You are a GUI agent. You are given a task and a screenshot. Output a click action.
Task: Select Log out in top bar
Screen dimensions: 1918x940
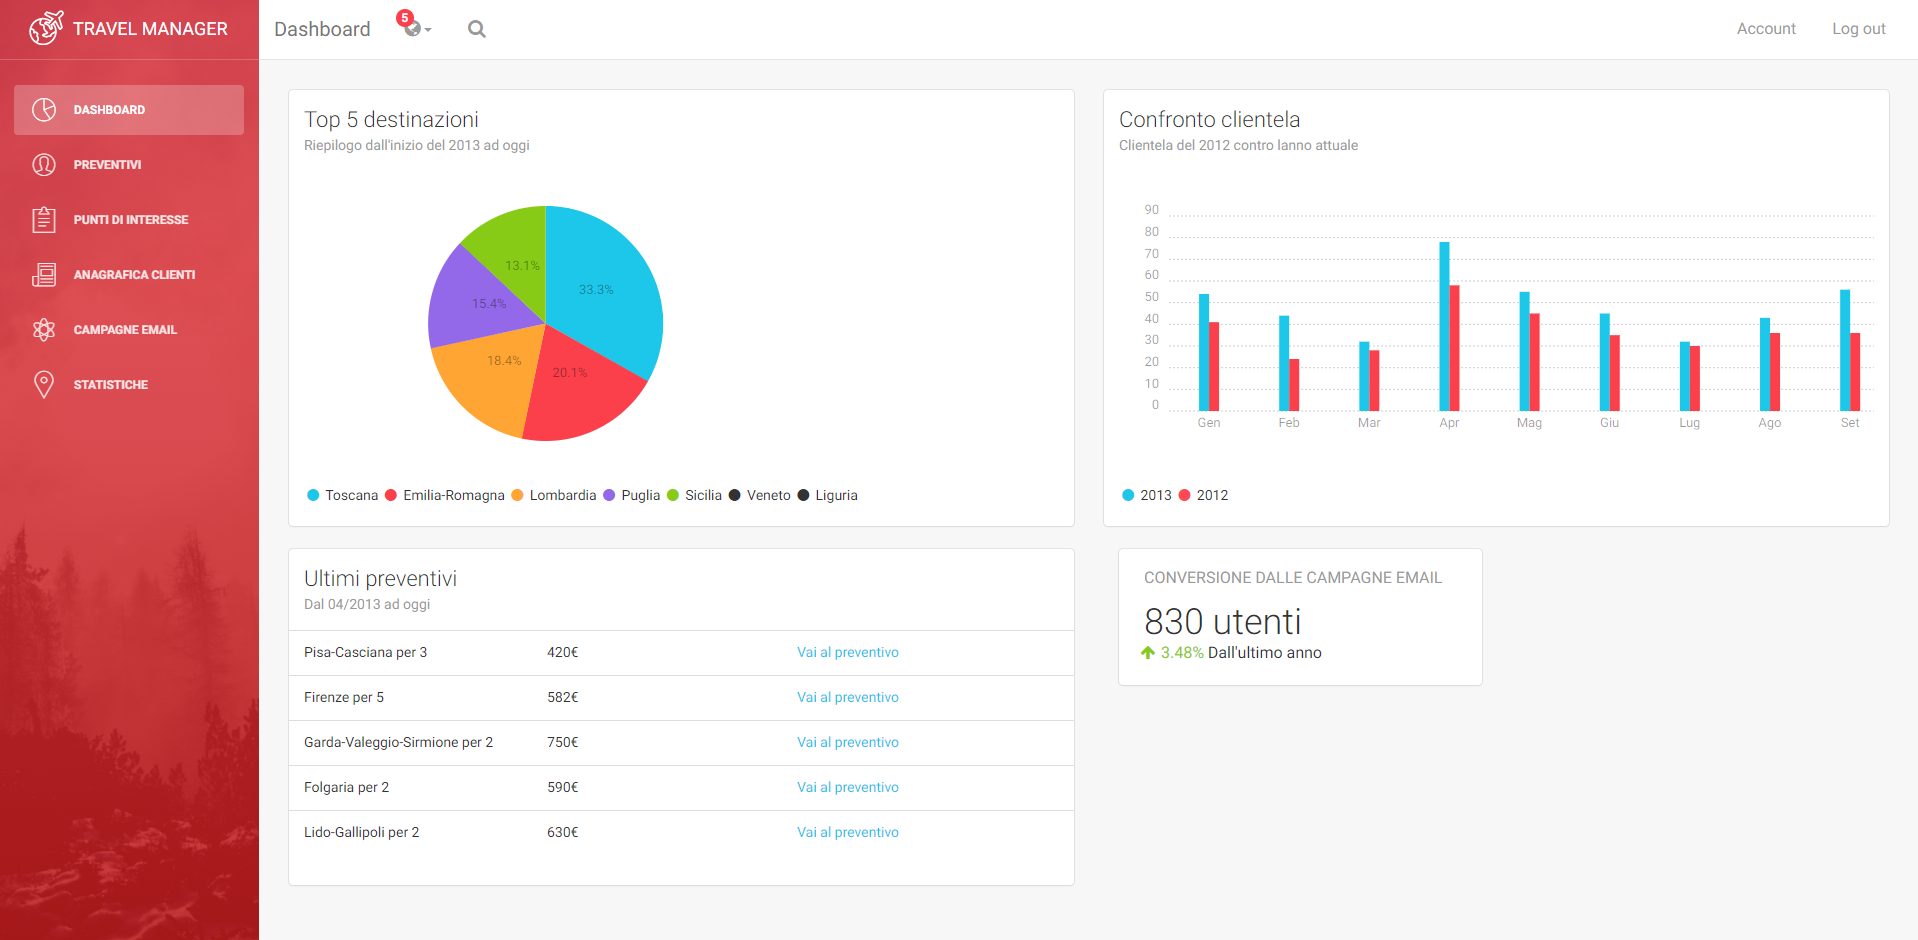(x=1858, y=29)
